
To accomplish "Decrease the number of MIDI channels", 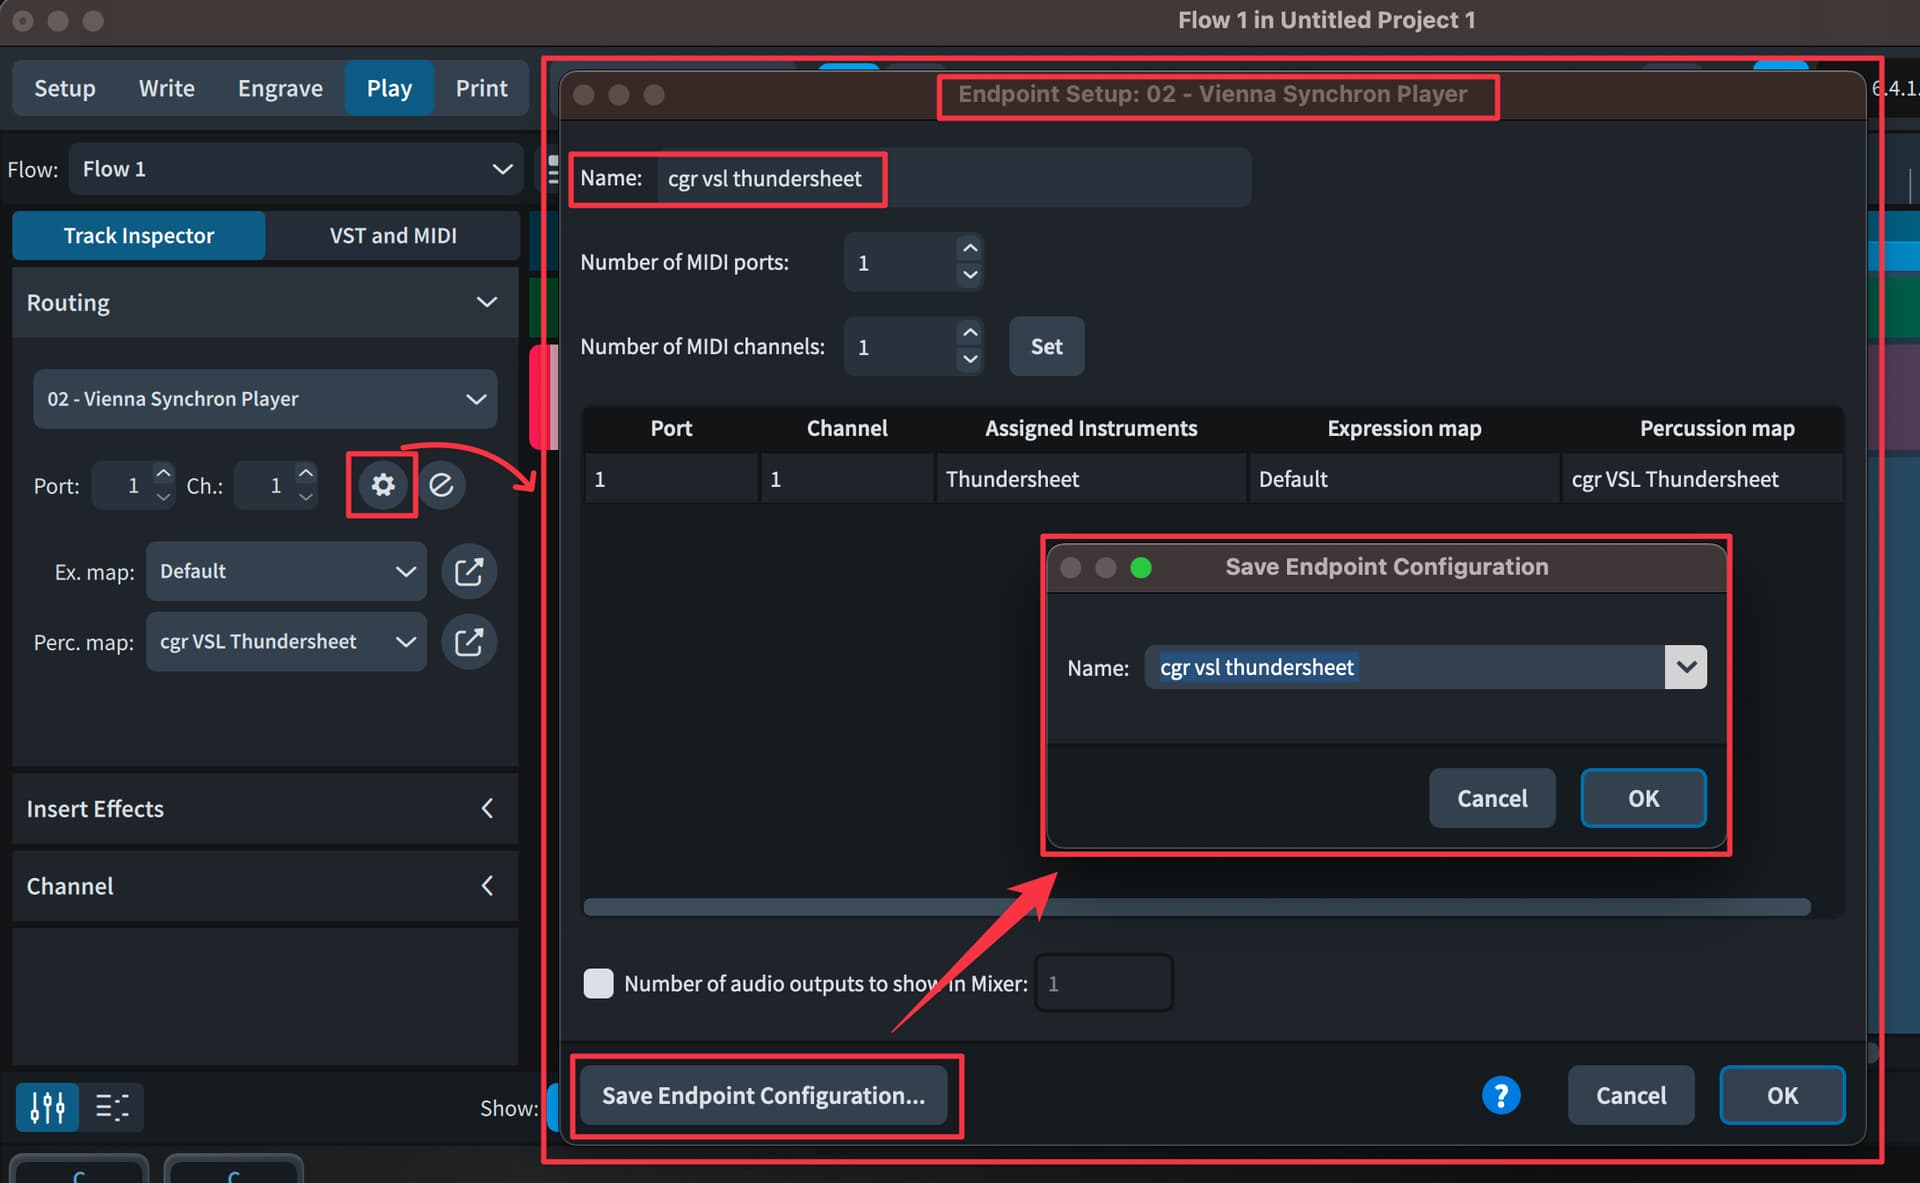I will click(969, 359).
